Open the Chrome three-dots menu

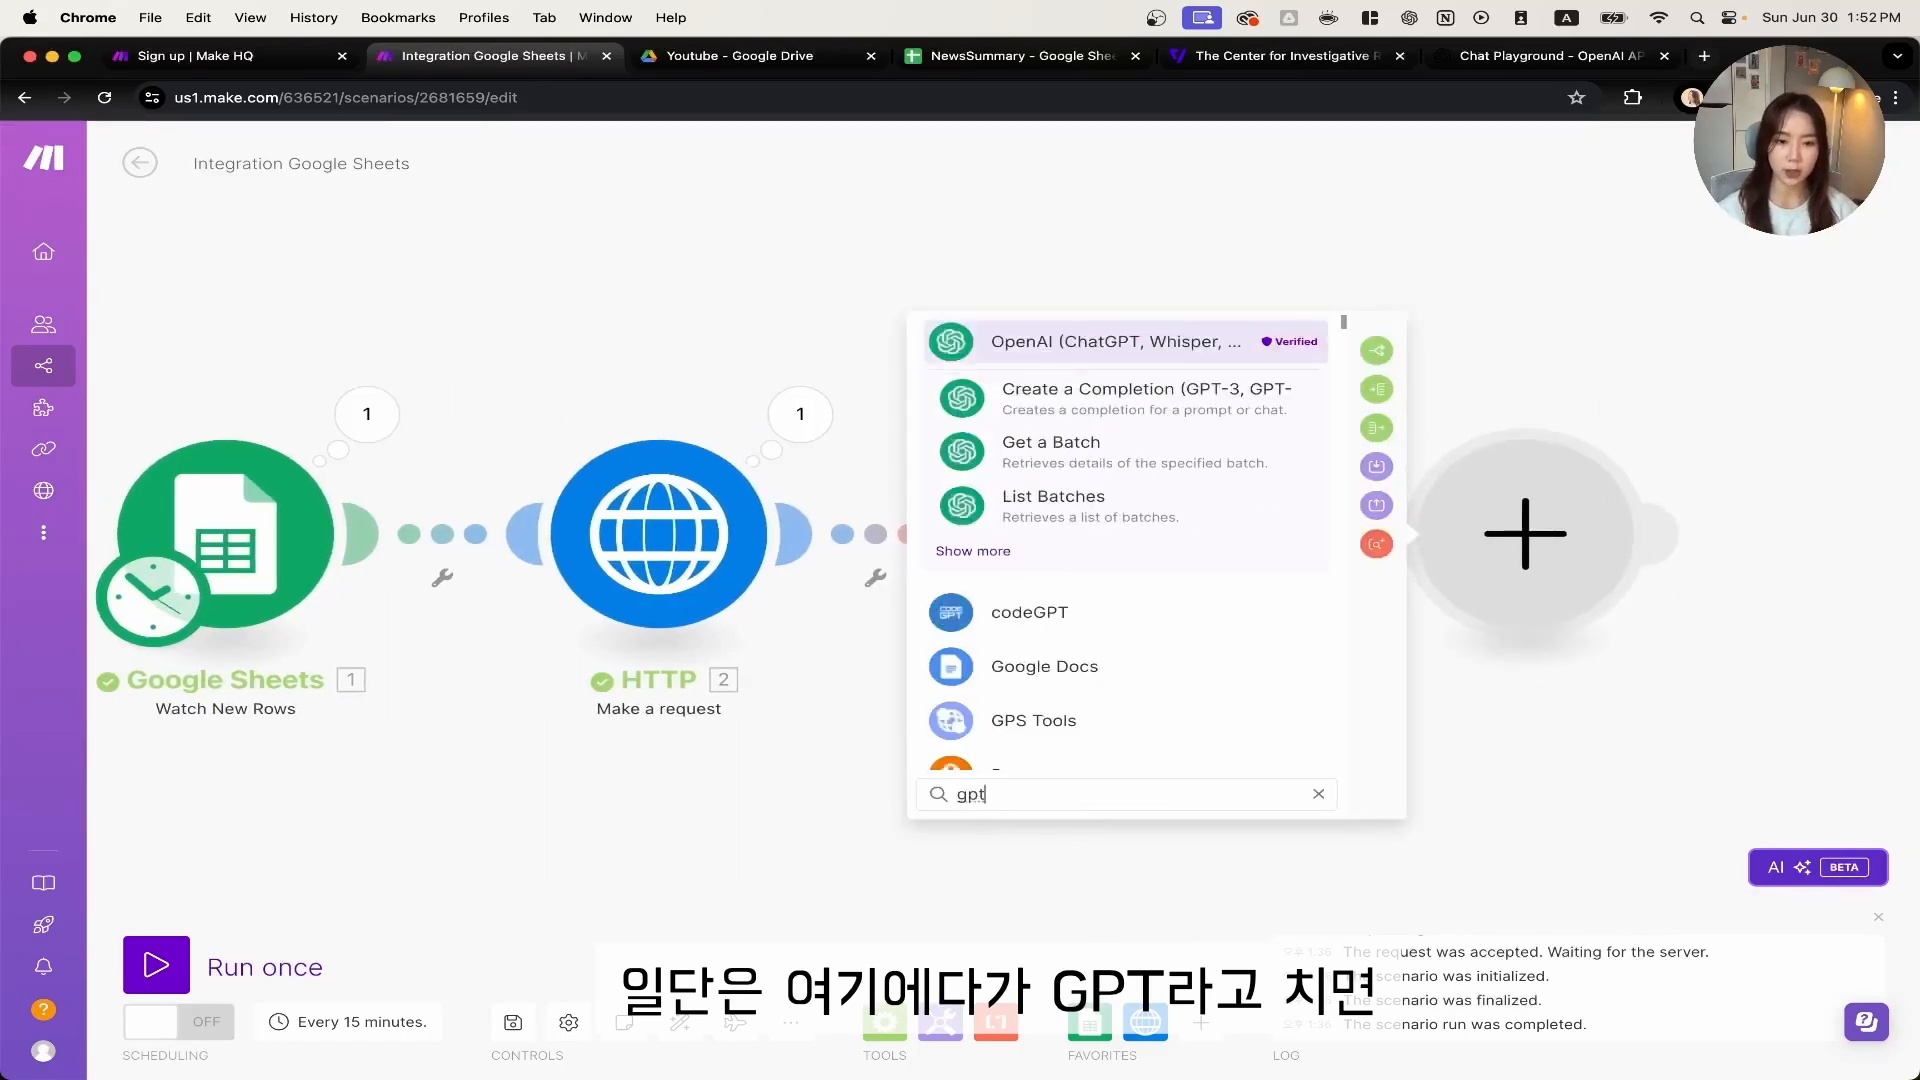1896,97
